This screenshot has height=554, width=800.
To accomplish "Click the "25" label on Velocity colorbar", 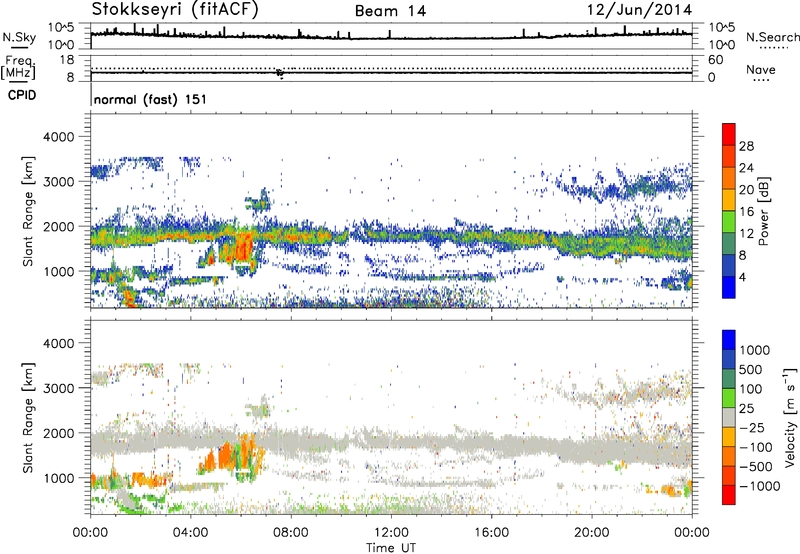I will 748,409.
